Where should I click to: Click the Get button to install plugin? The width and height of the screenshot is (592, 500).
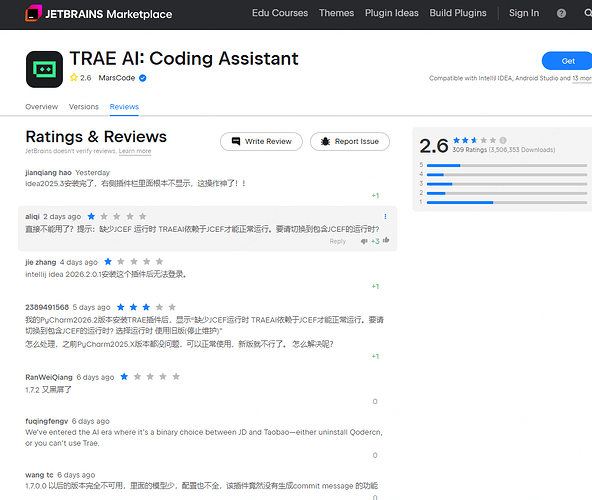coord(567,61)
